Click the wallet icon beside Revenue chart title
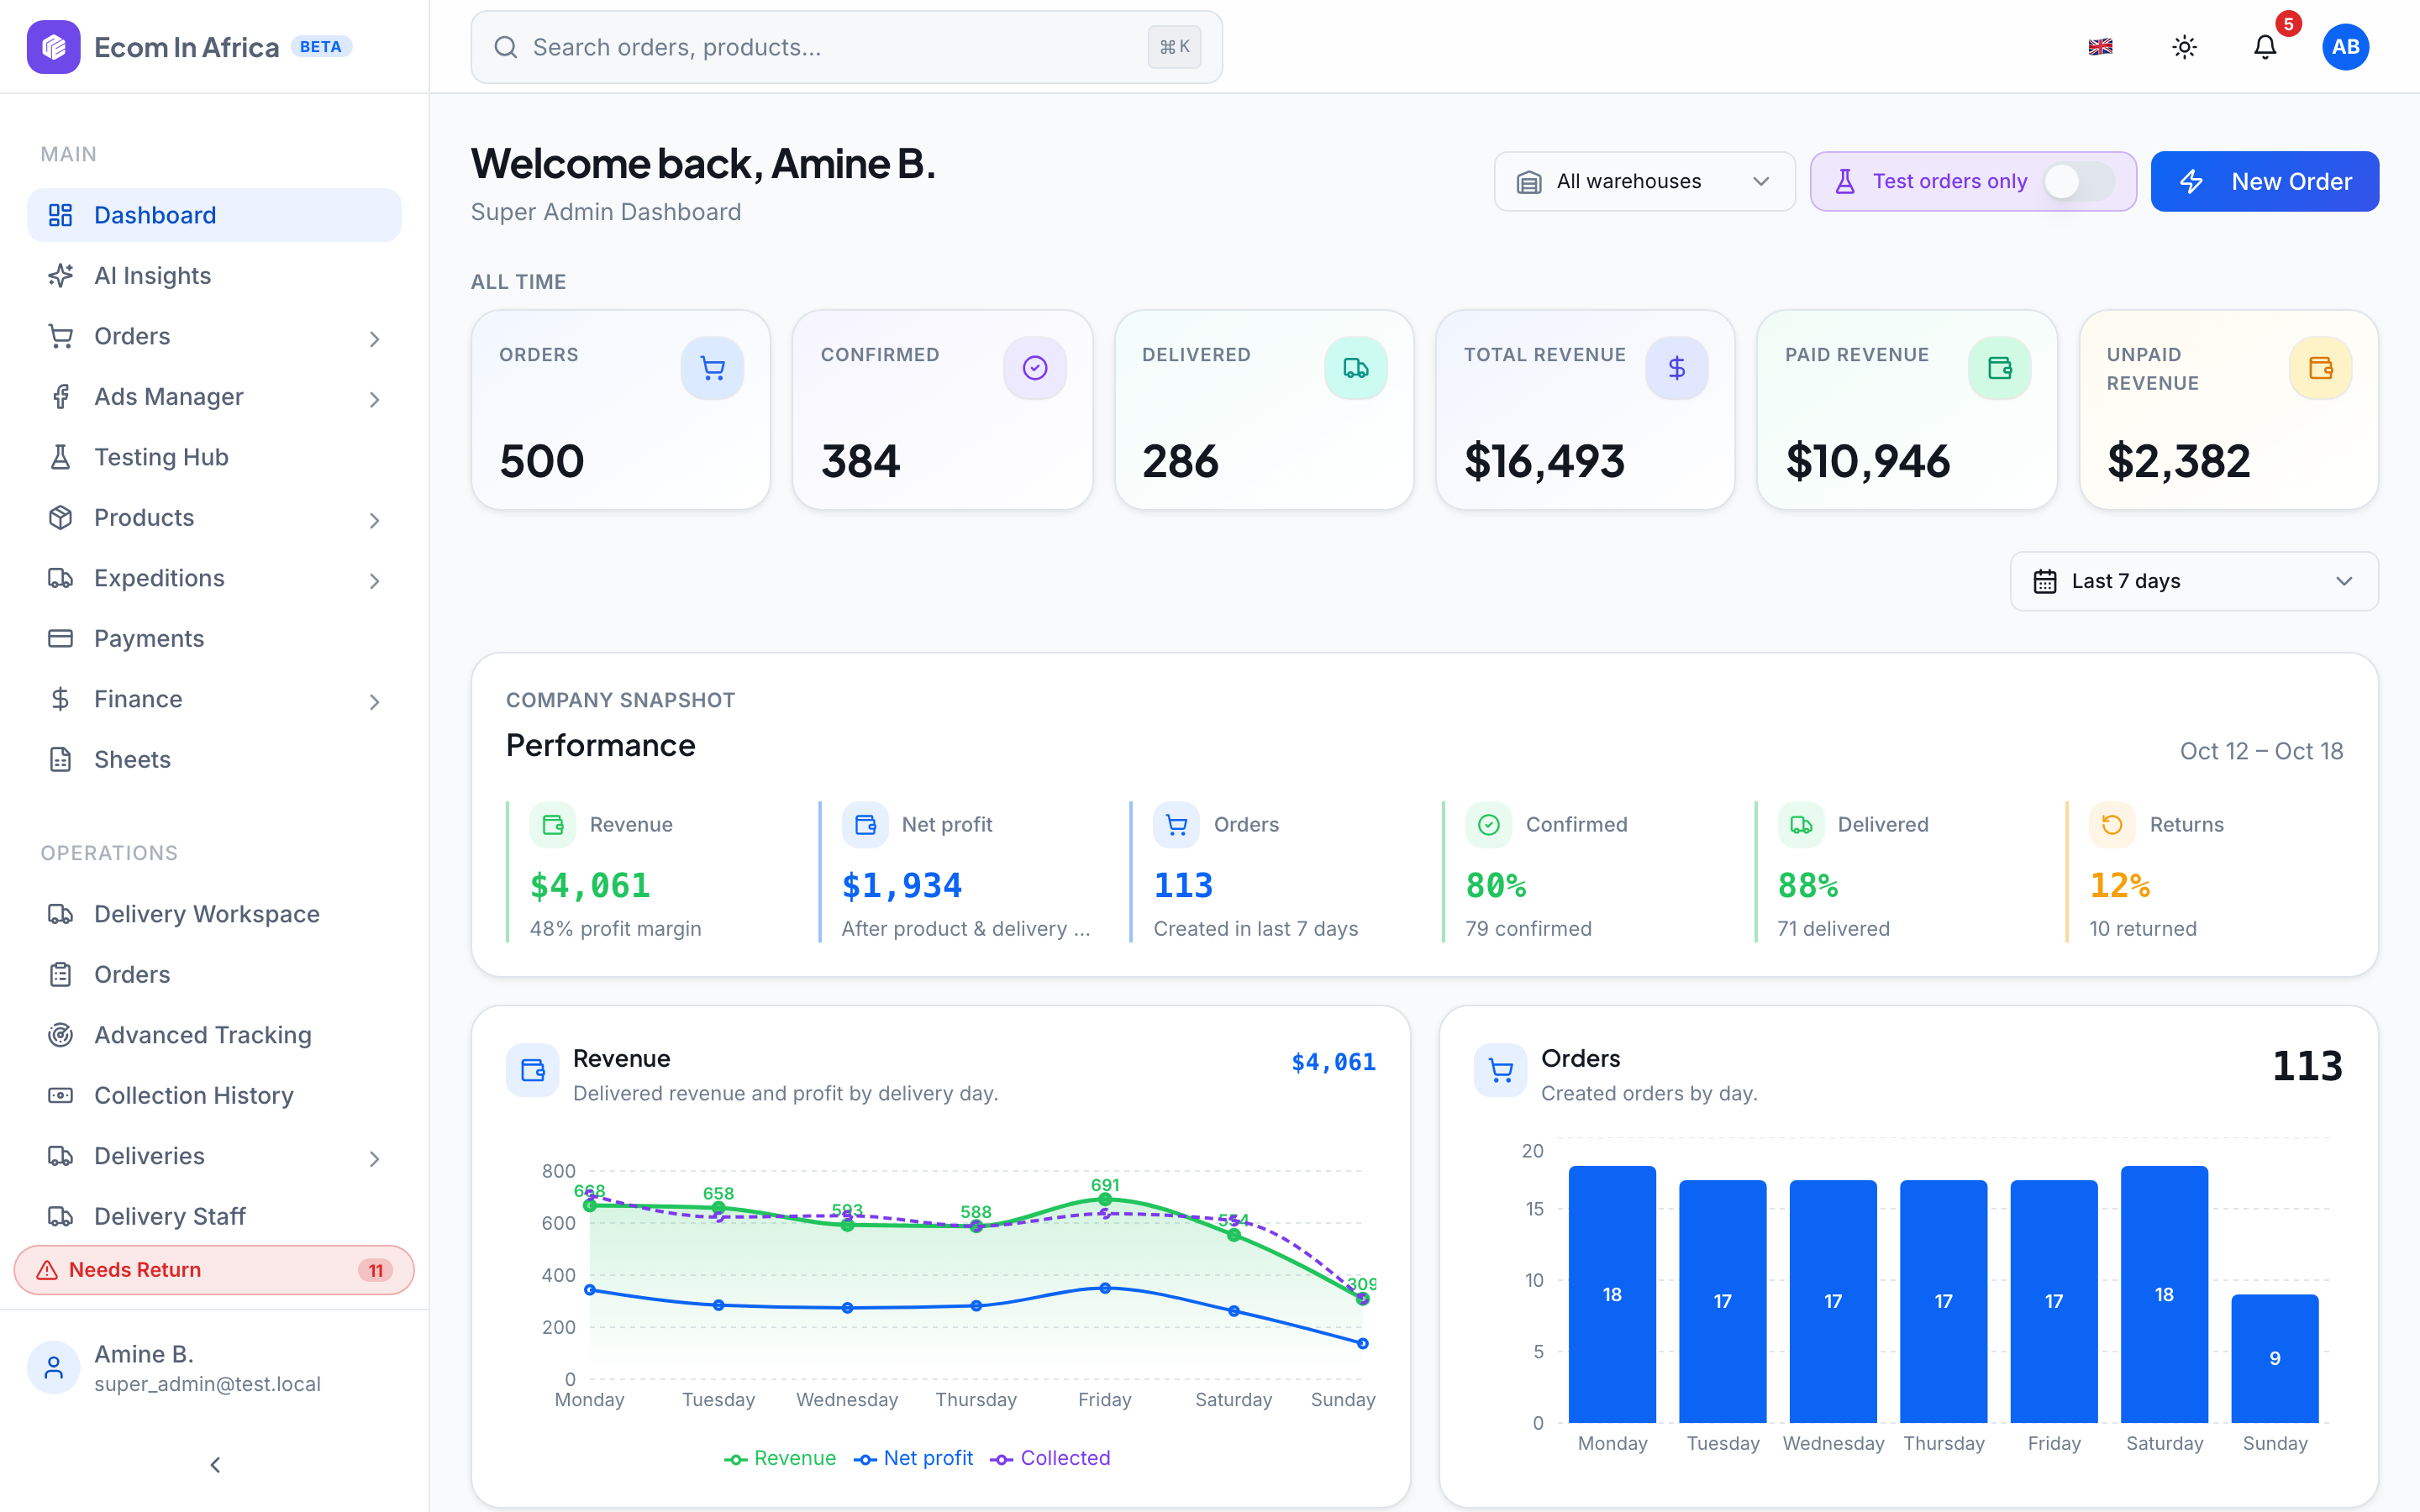 click(533, 1071)
